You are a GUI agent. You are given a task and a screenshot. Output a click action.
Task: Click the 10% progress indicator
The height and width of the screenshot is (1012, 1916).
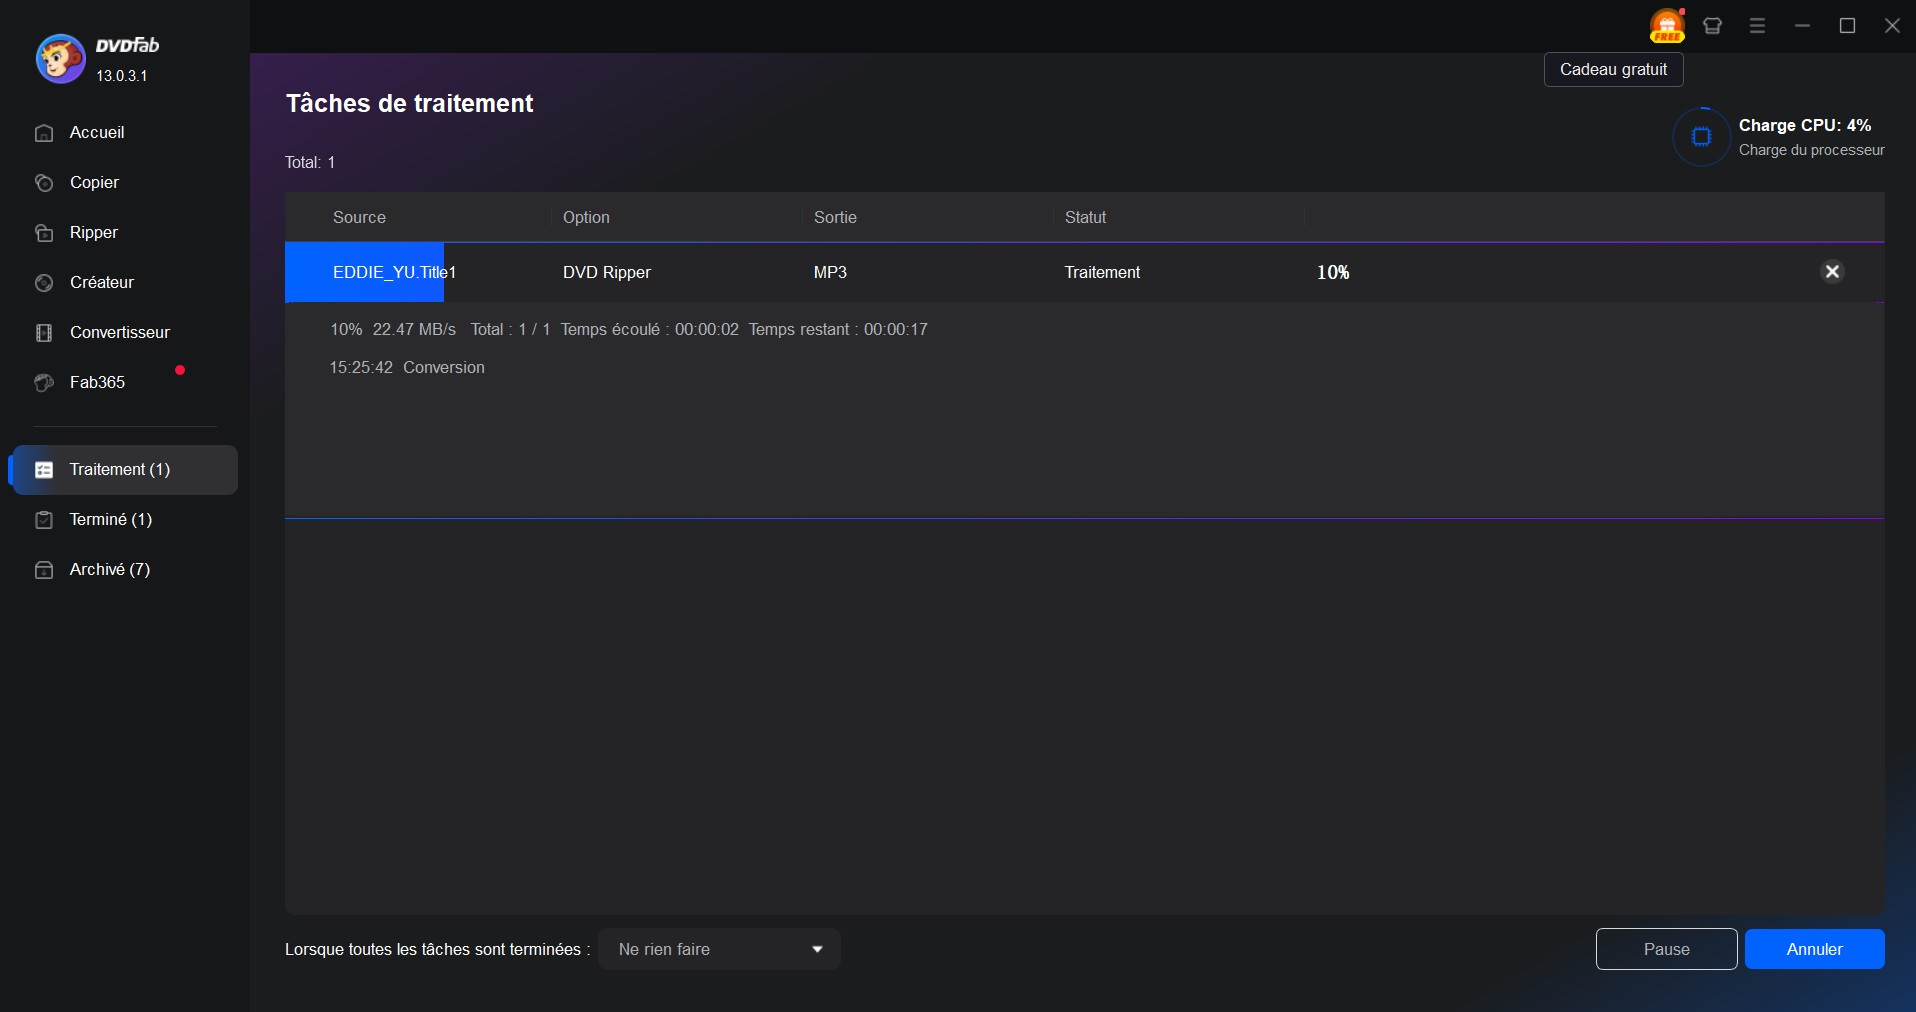(1333, 271)
